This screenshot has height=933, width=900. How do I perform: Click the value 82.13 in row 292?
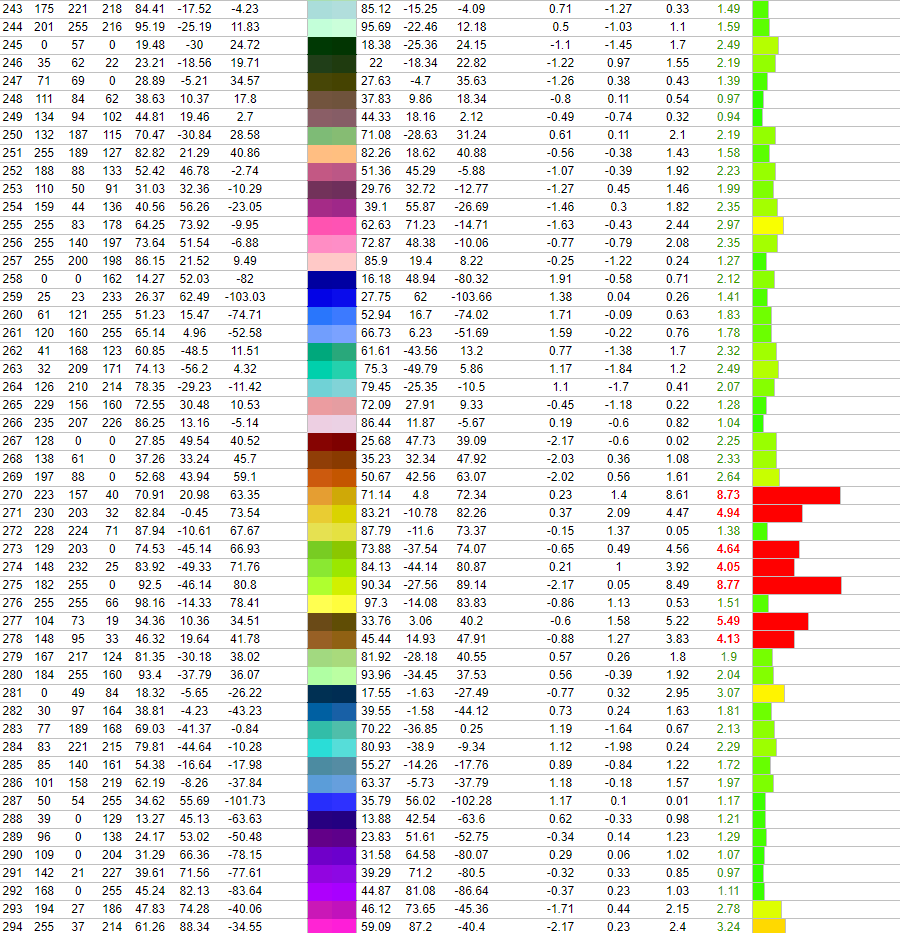point(195,891)
